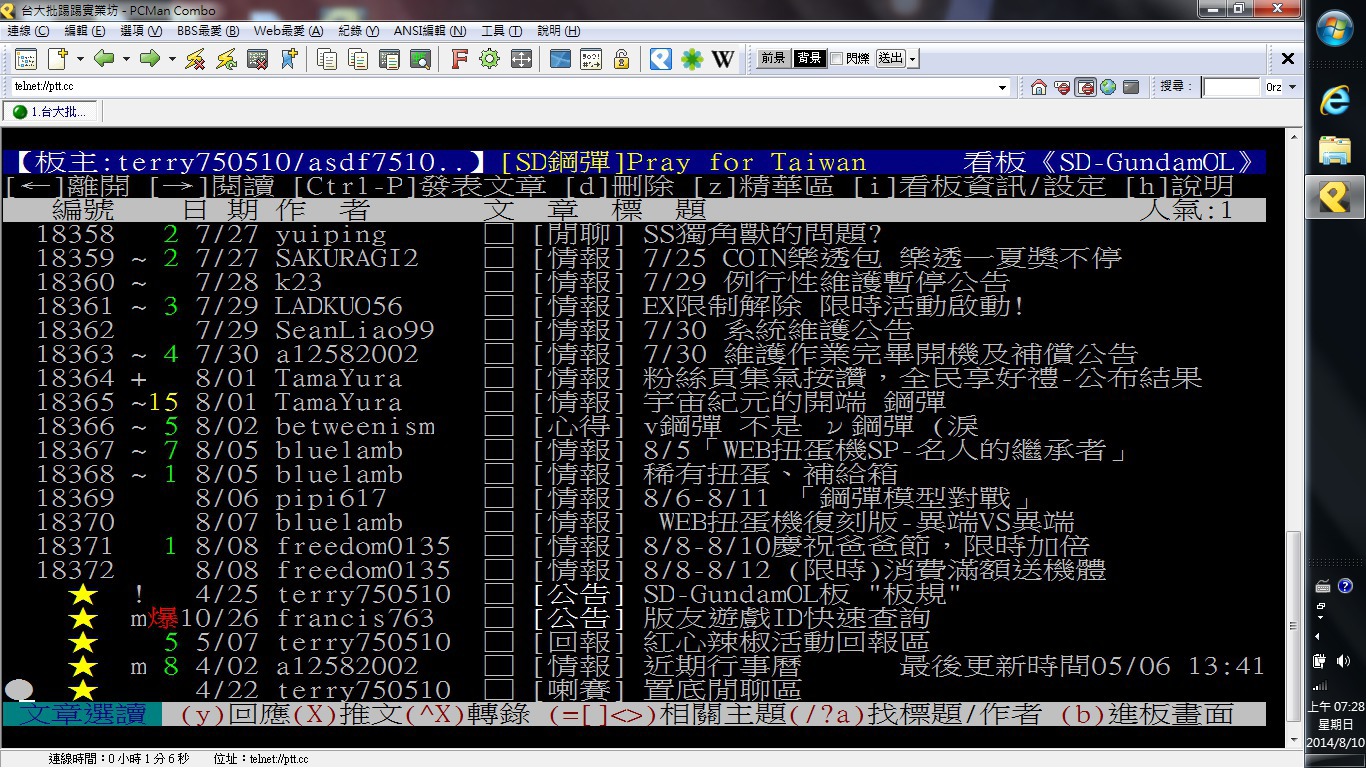
Task: Tick the 閃爍 blink checkbox
Action: pyautogui.click(x=837, y=58)
